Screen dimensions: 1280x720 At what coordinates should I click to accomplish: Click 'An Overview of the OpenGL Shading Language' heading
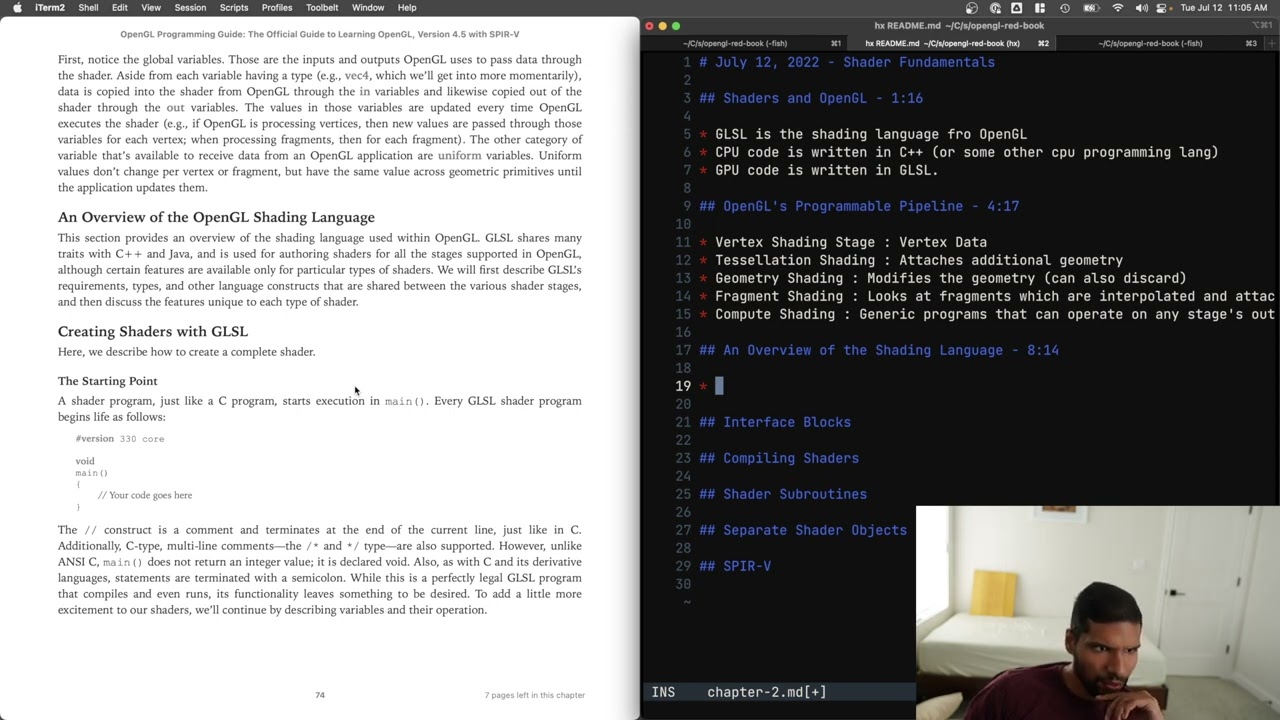[216, 217]
